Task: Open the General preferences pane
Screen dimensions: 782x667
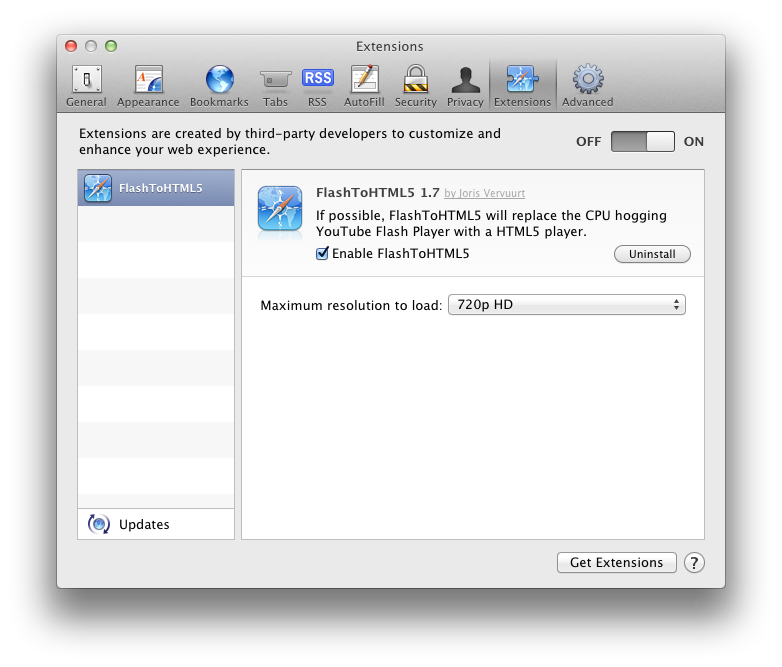Action: tap(86, 85)
